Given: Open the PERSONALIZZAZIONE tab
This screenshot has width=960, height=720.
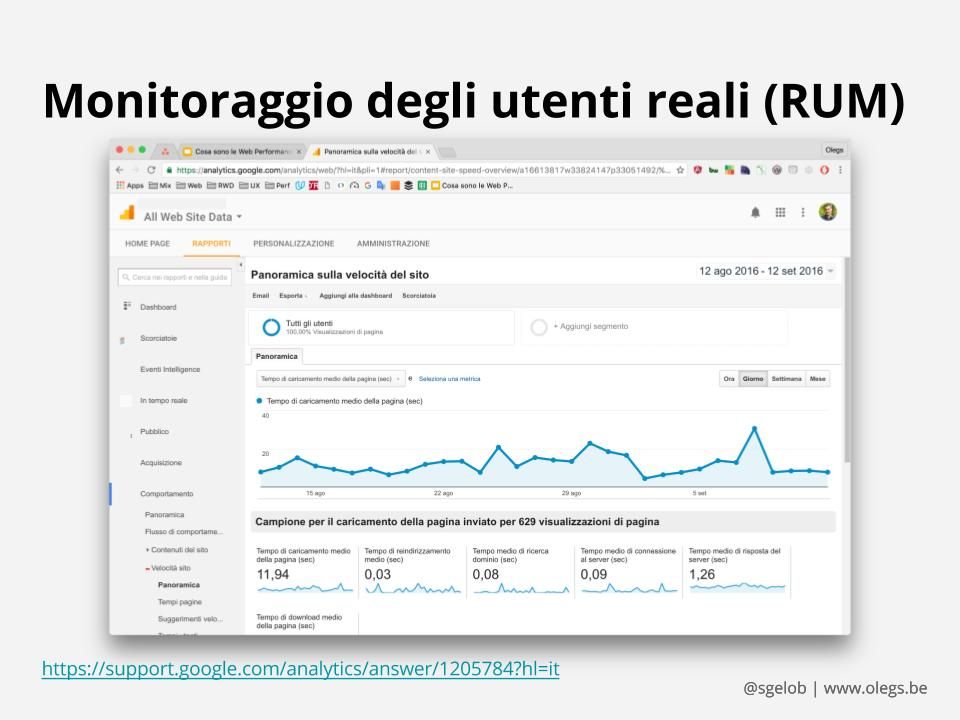Looking at the screenshot, I should coord(294,244).
